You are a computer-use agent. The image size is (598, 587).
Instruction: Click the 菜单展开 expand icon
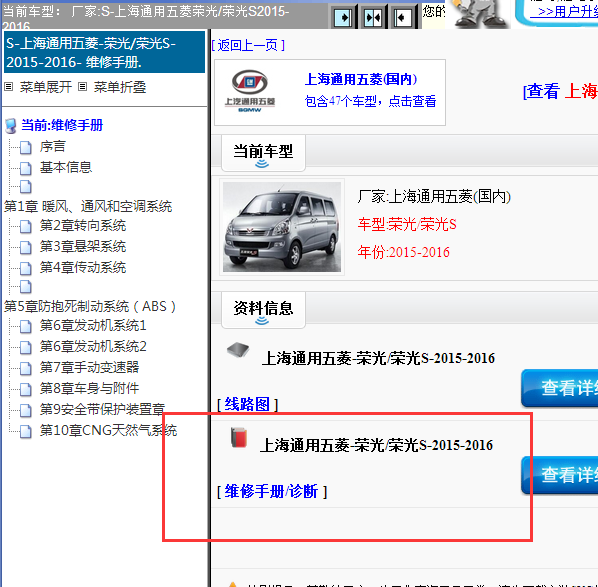pyautogui.click(x=9, y=87)
